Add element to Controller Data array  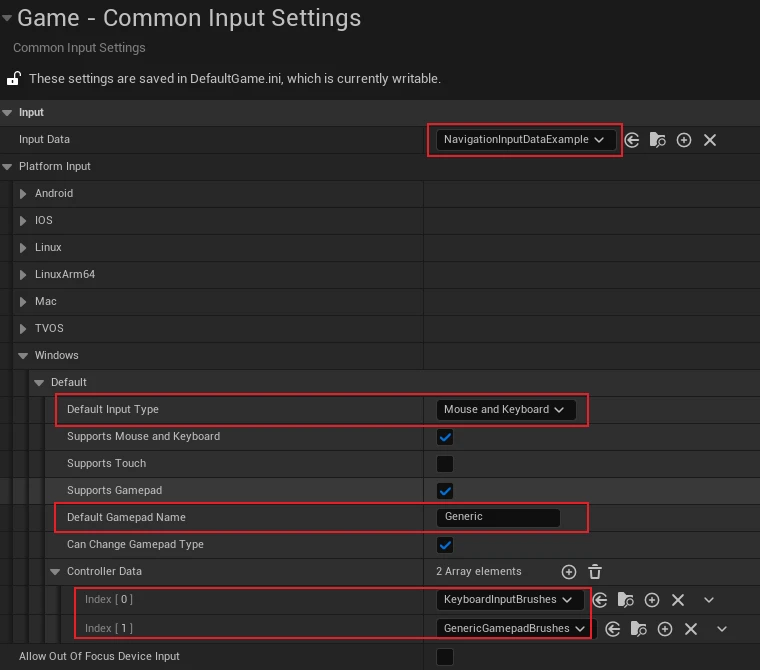tap(569, 572)
